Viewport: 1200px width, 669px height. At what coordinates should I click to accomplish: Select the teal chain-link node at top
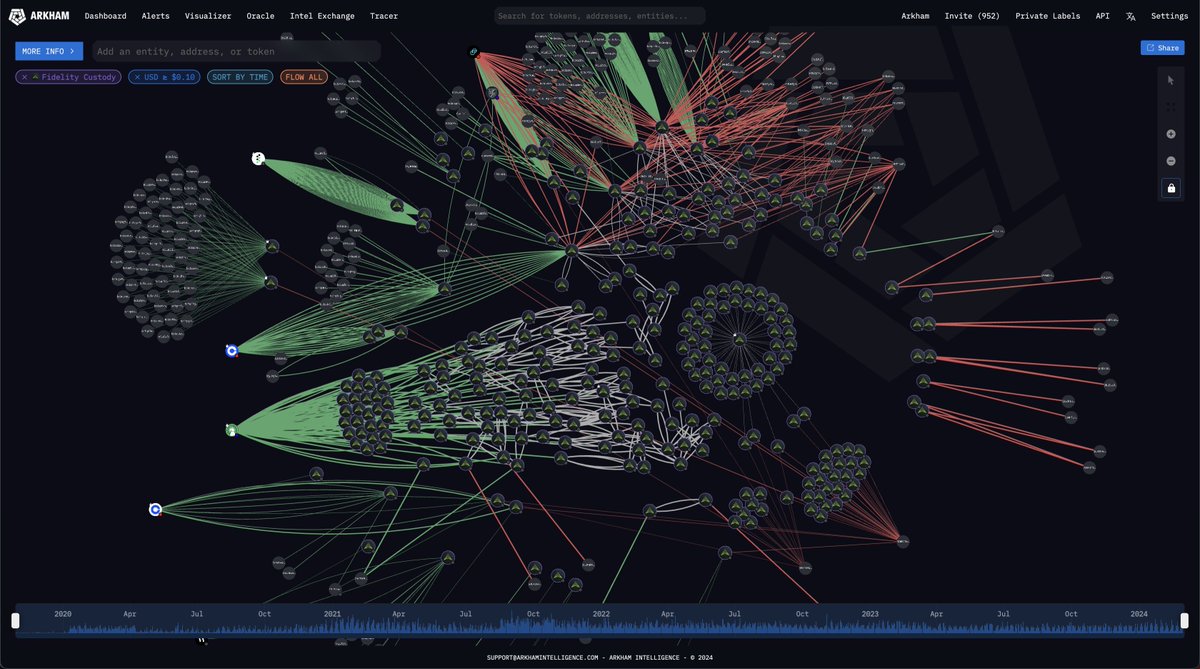(x=474, y=52)
